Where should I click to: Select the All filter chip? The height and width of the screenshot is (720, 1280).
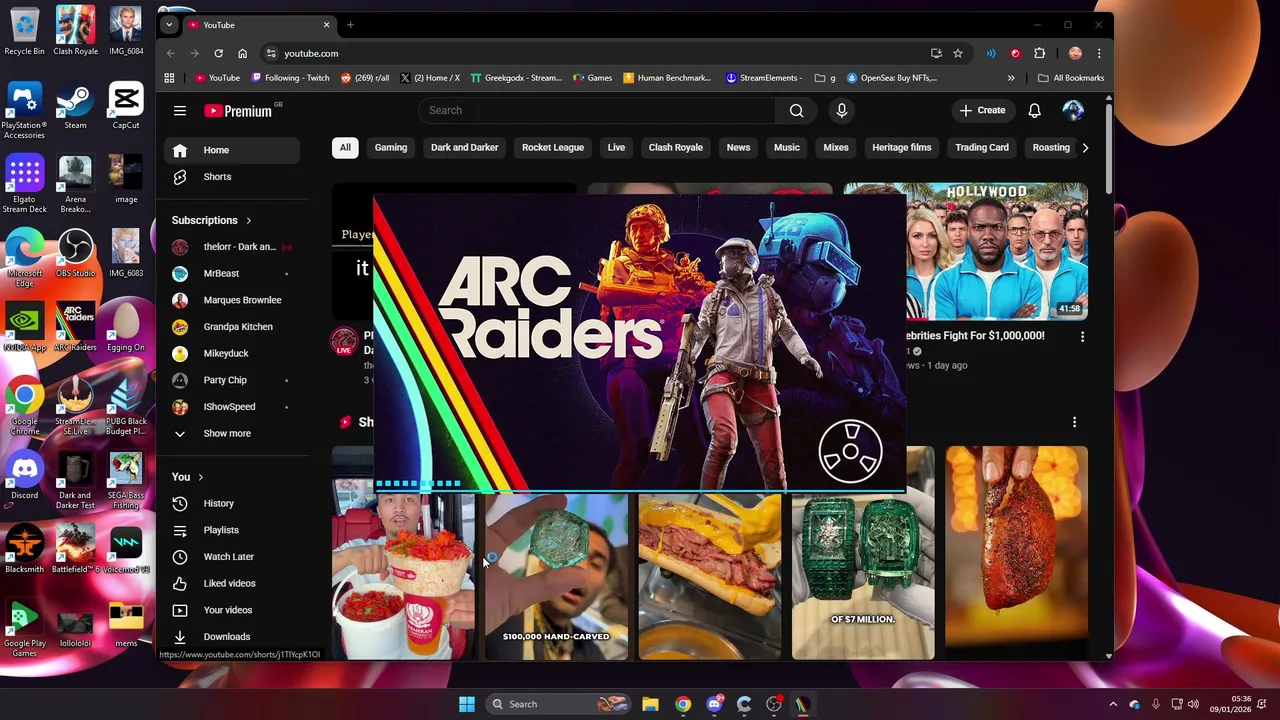tap(345, 148)
